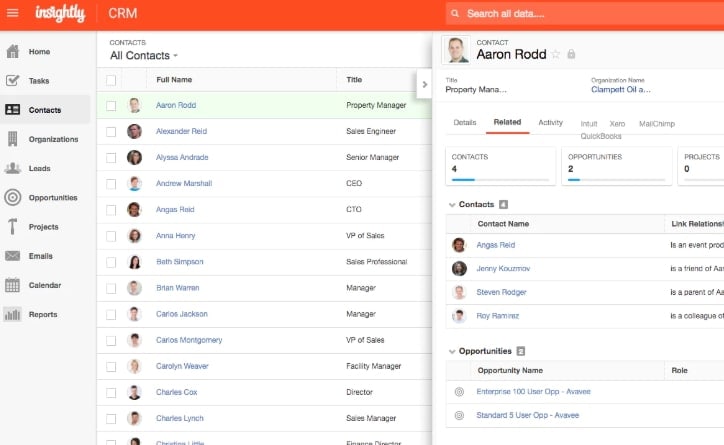
Task: Click the Projects hammer icon
Action: (12, 226)
